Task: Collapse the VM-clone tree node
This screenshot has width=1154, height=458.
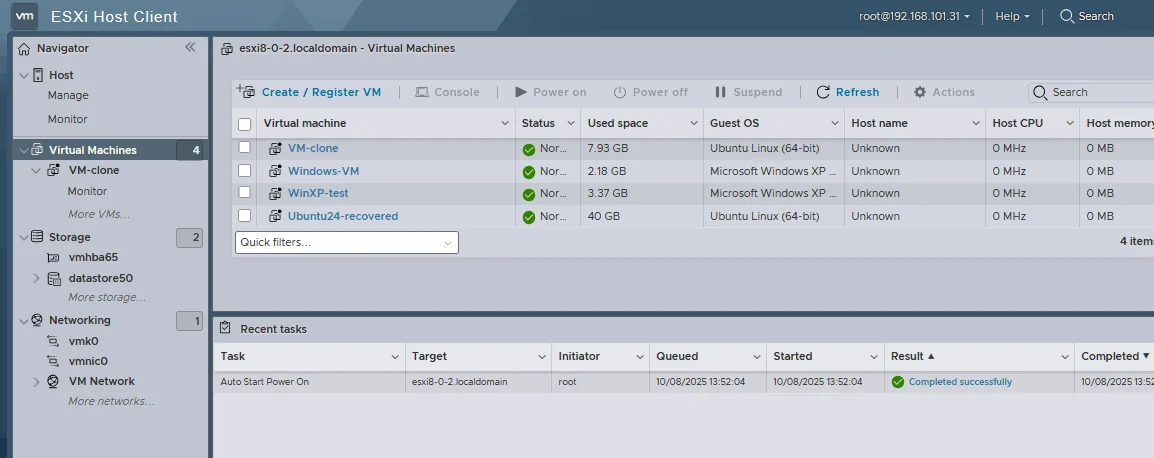Action: [x=36, y=170]
